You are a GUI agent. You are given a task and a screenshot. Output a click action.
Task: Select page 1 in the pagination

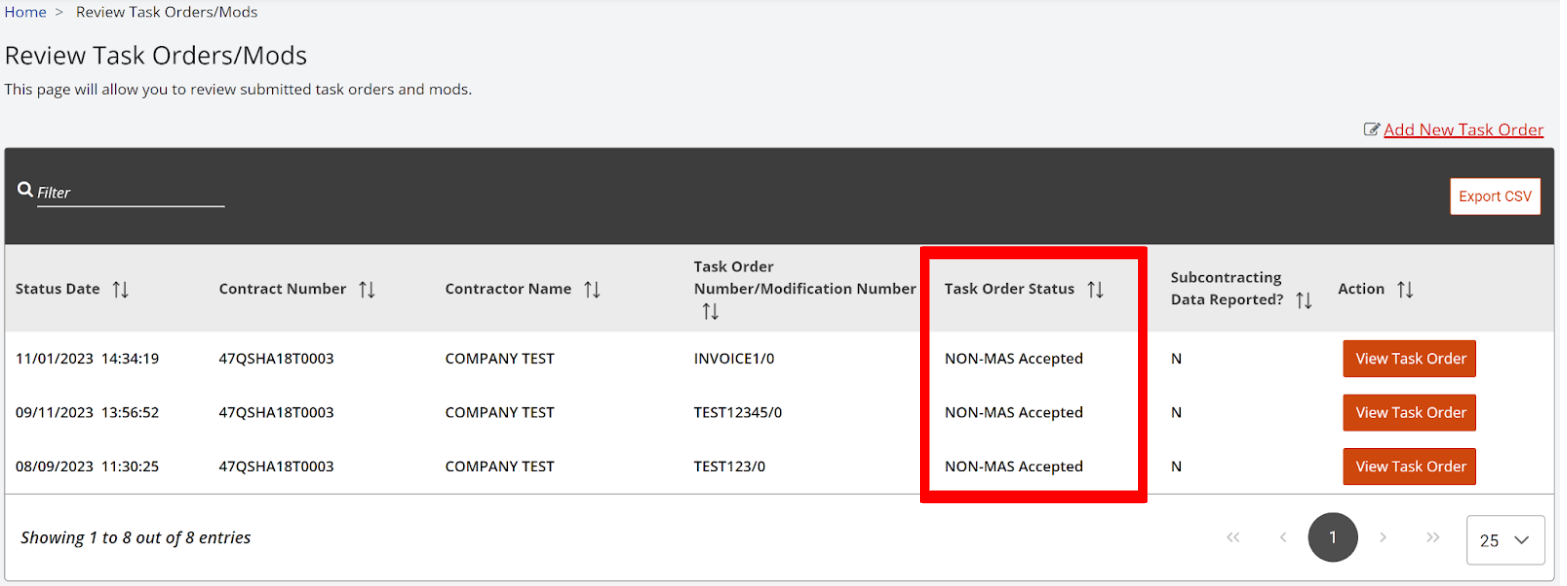pos(1333,537)
